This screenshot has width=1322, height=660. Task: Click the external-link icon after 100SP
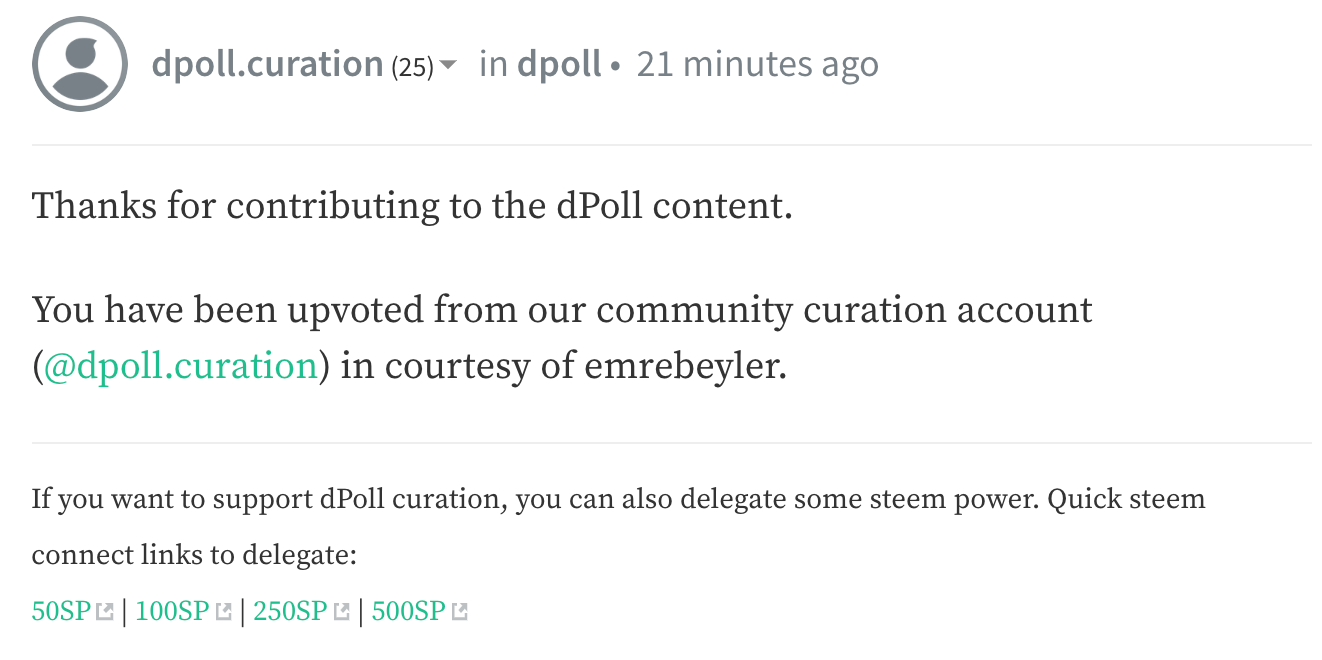pos(224,611)
